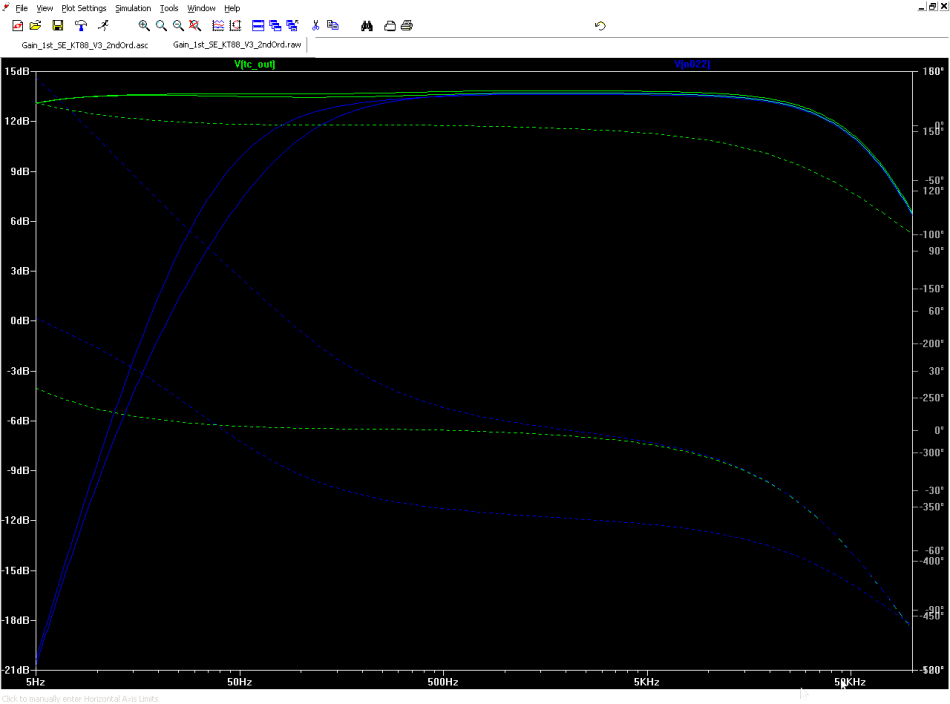This screenshot has height=704, width=950.
Task: Click the Autorange waveform icon
Action: (218, 25)
